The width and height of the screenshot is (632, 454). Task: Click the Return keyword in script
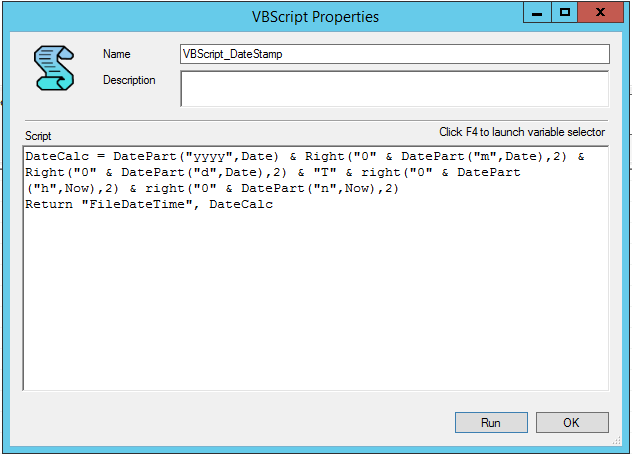[x=49, y=204]
